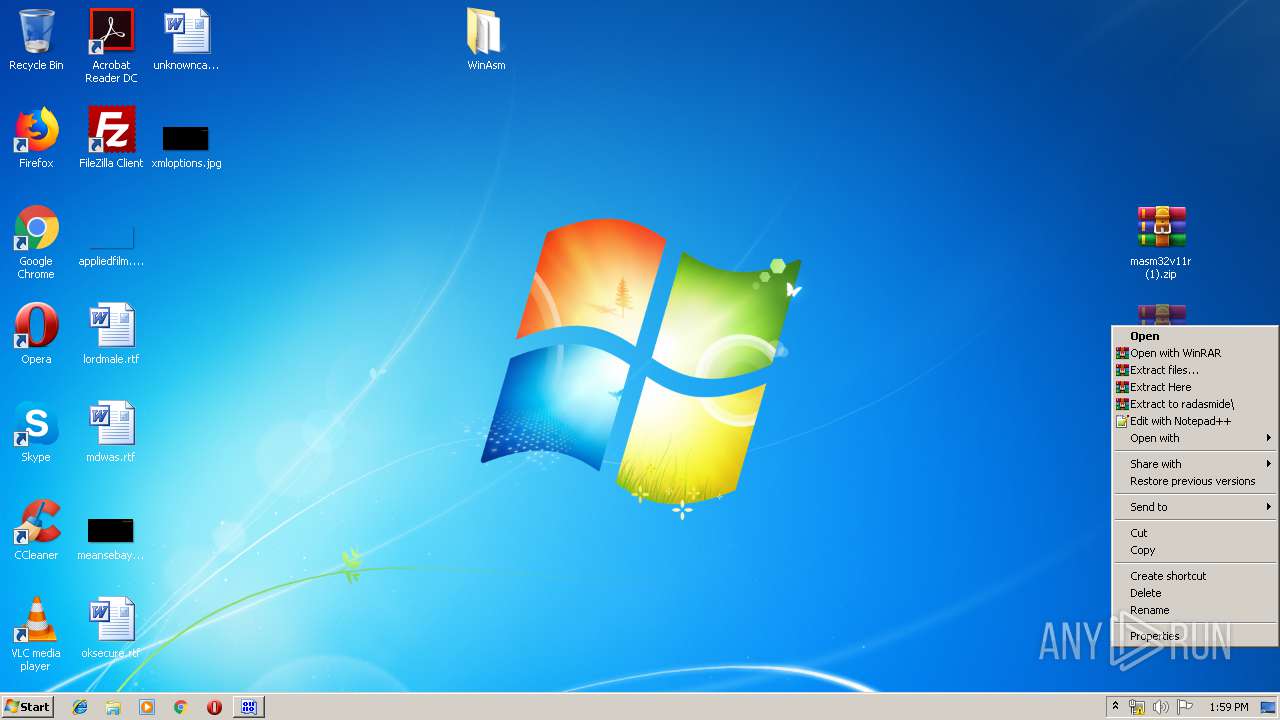The height and width of the screenshot is (720, 1280).
Task: Choose Properties in the context menu
Action: (1195, 636)
